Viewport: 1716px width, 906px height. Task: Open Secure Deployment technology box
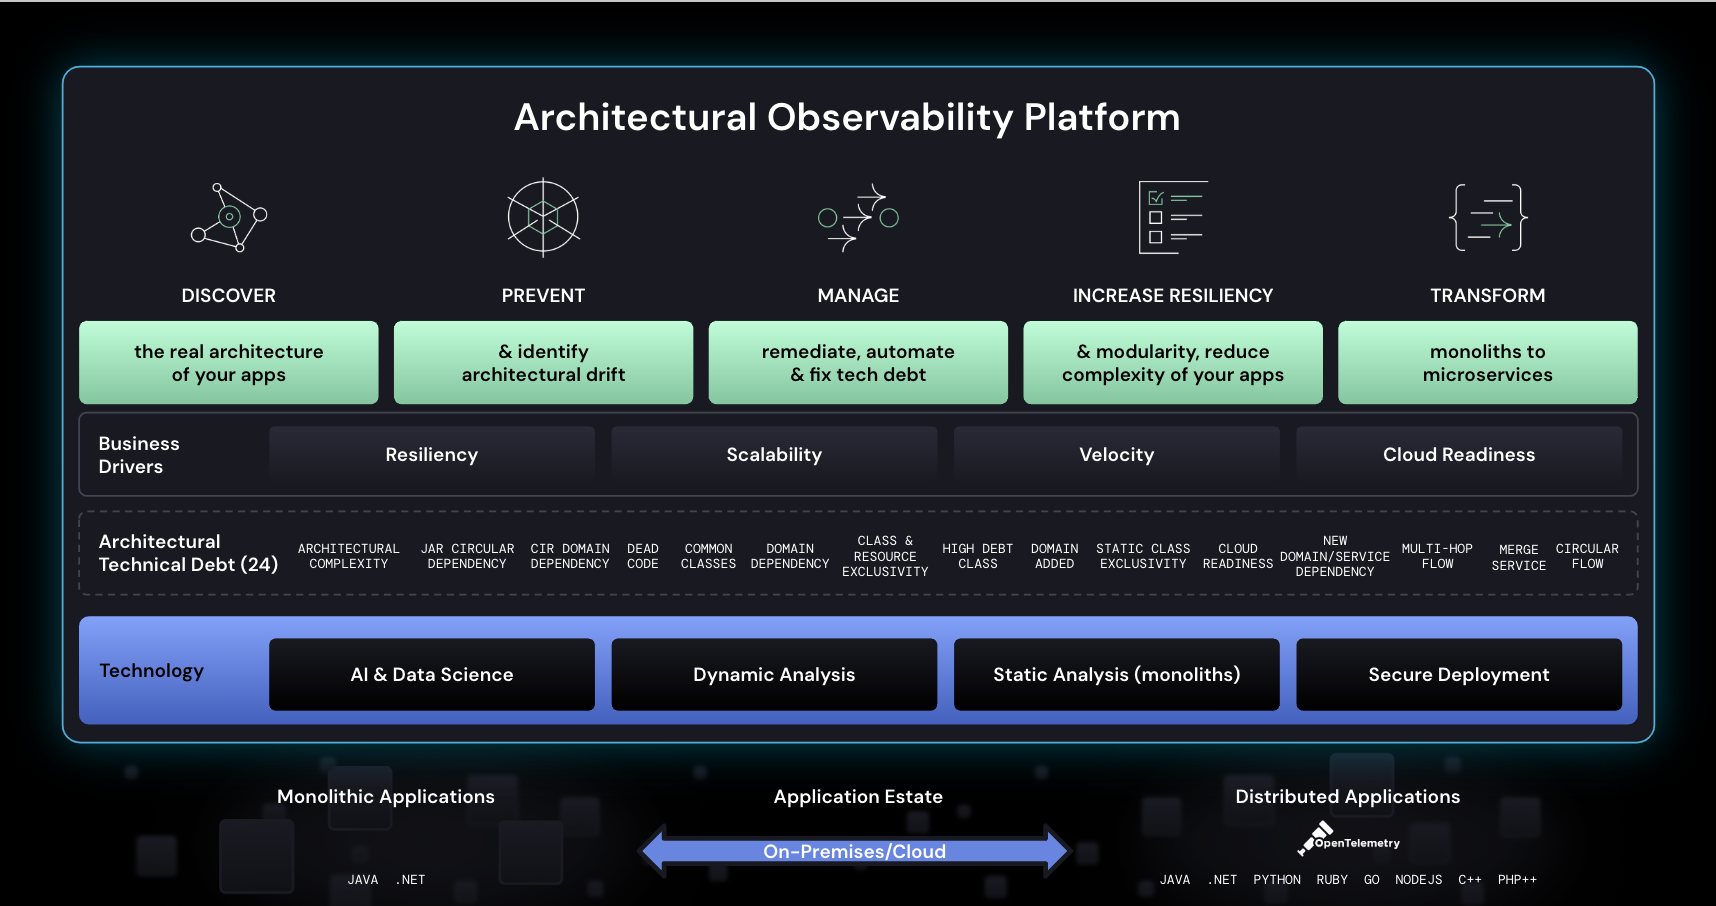point(1459,675)
